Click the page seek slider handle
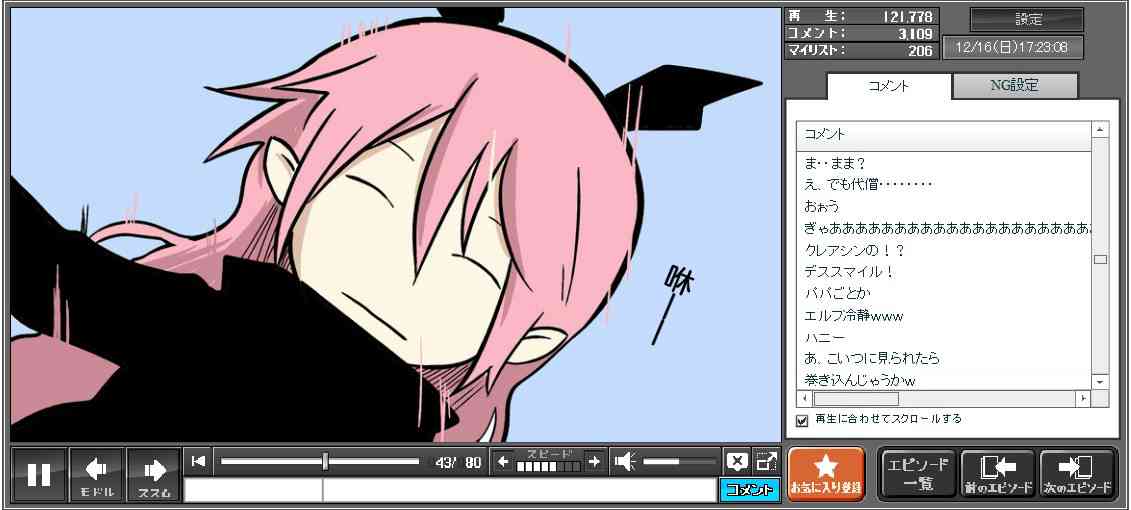Image resolution: width=1131 pixels, height=510 pixels. [x=325, y=461]
